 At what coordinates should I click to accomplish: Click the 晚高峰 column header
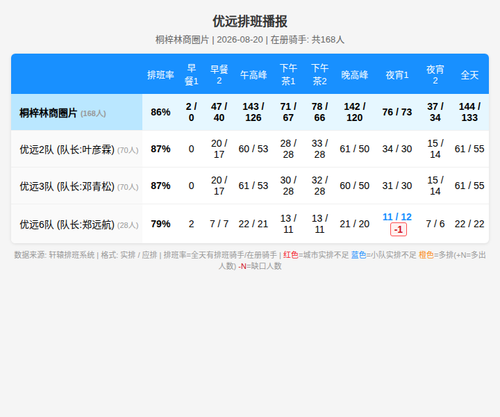(355, 75)
